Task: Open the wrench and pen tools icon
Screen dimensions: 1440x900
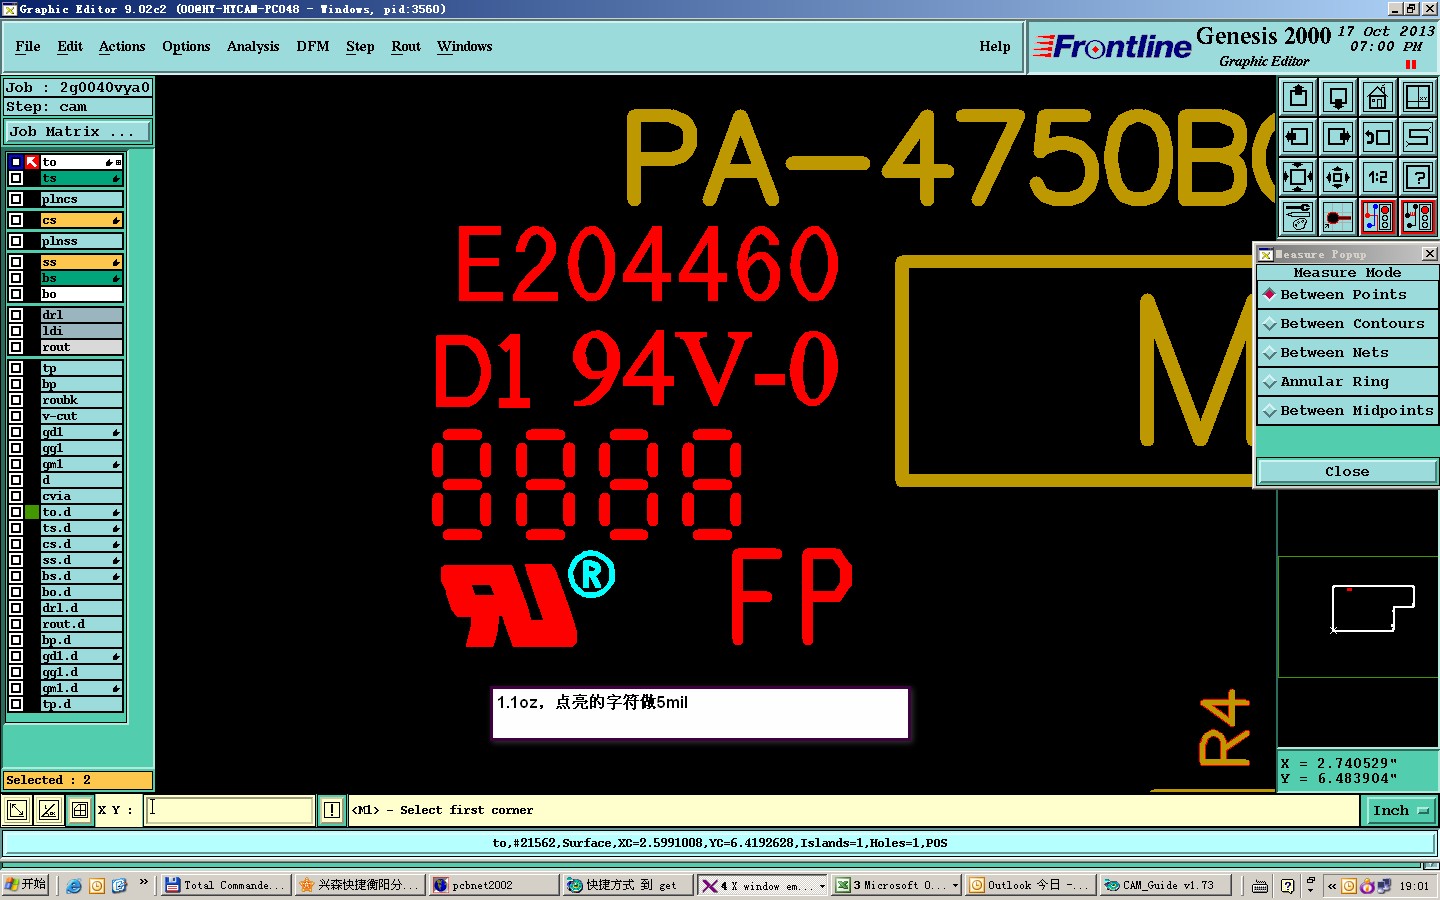Action: [1298, 217]
